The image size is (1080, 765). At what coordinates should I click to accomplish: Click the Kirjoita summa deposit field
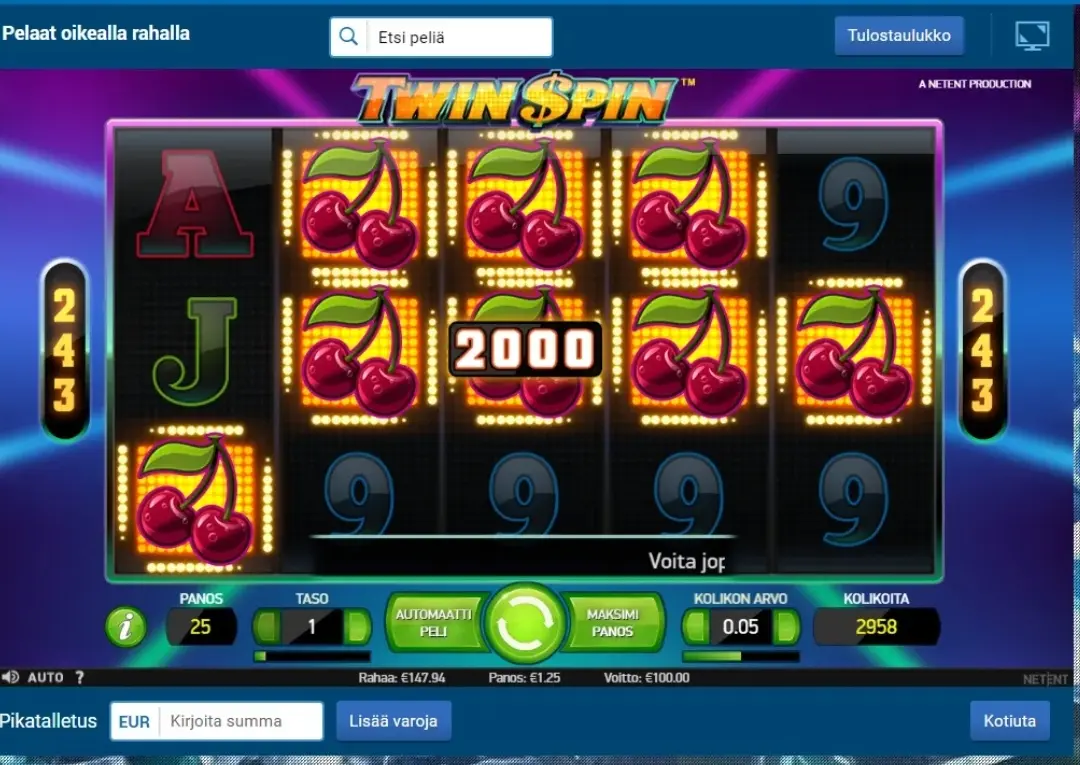point(240,721)
